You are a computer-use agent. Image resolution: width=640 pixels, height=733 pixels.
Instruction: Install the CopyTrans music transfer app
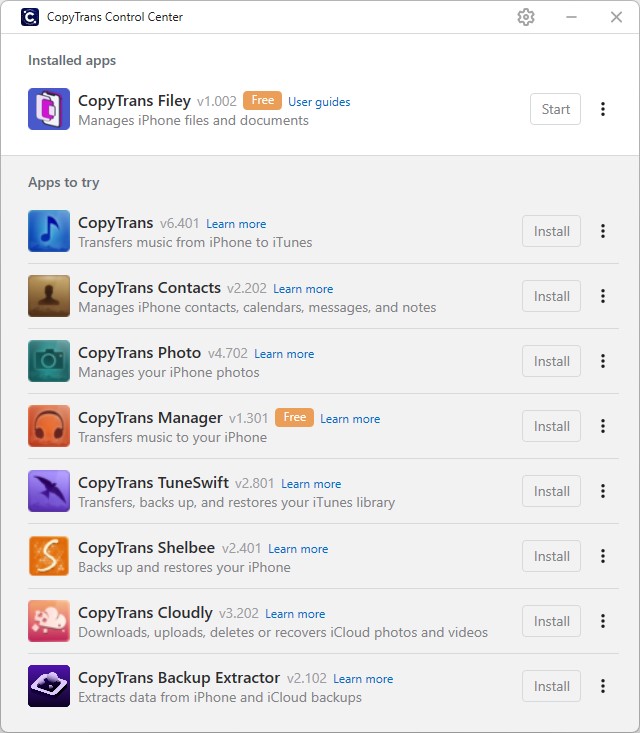coord(552,231)
